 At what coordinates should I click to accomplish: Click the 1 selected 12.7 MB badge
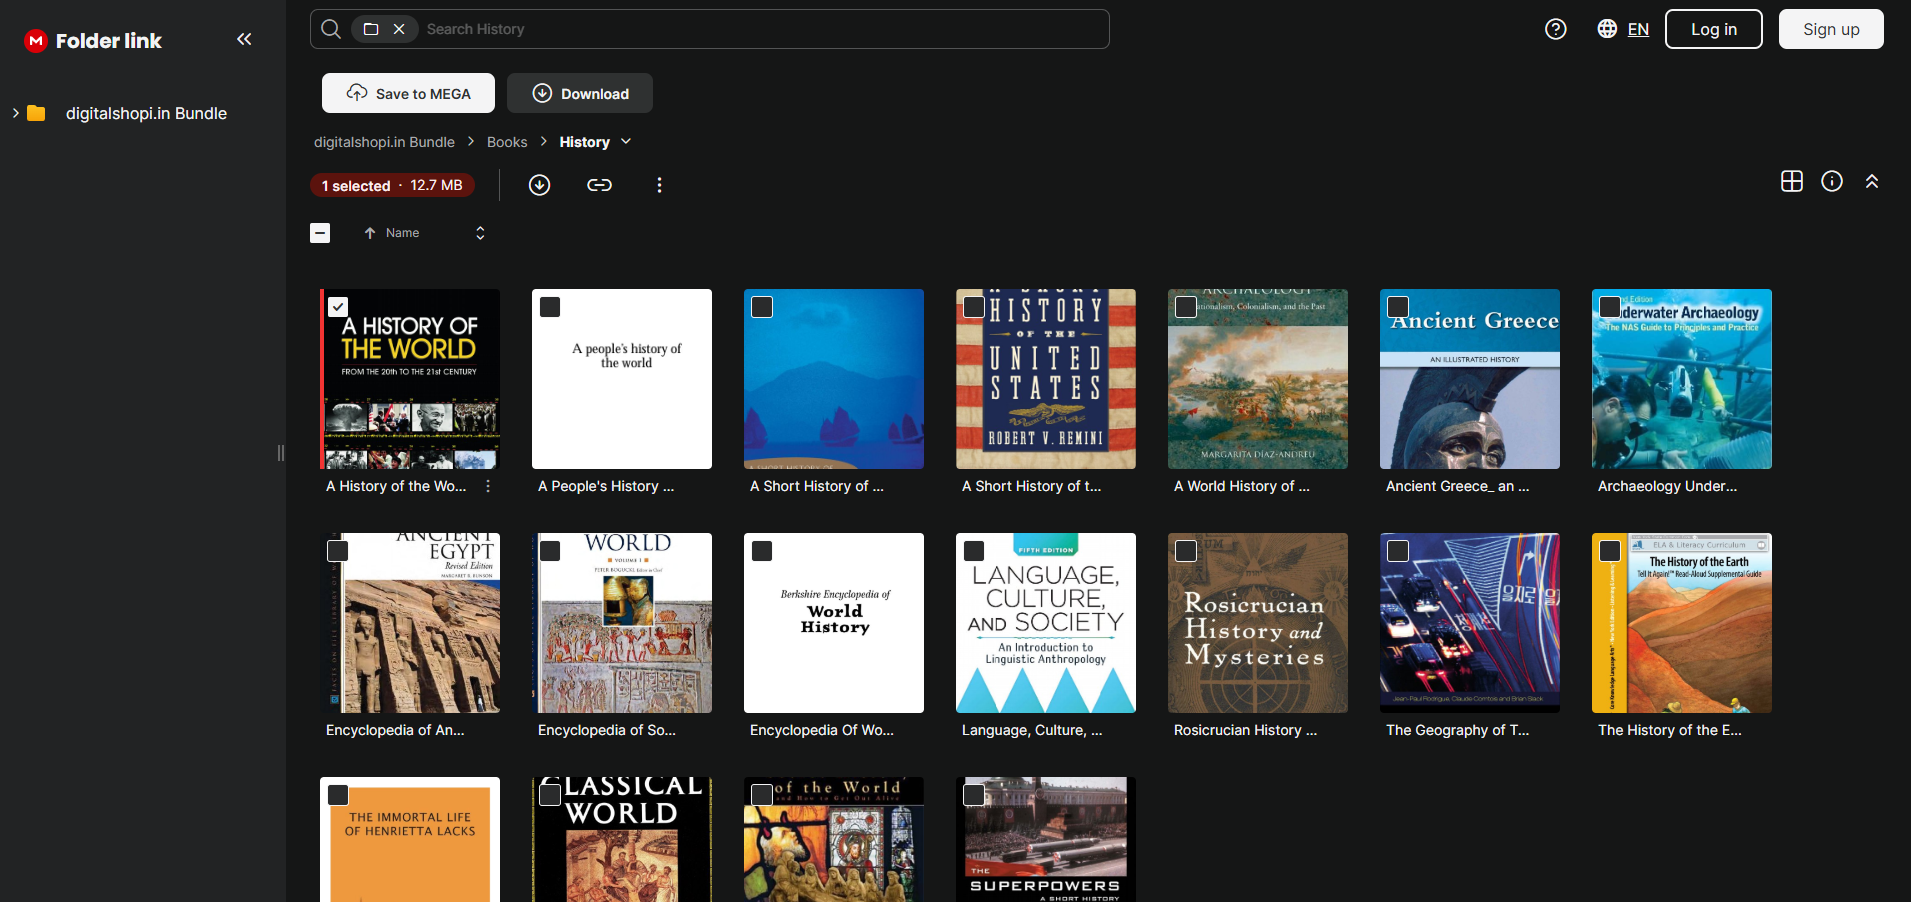pyautogui.click(x=392, y=185)
